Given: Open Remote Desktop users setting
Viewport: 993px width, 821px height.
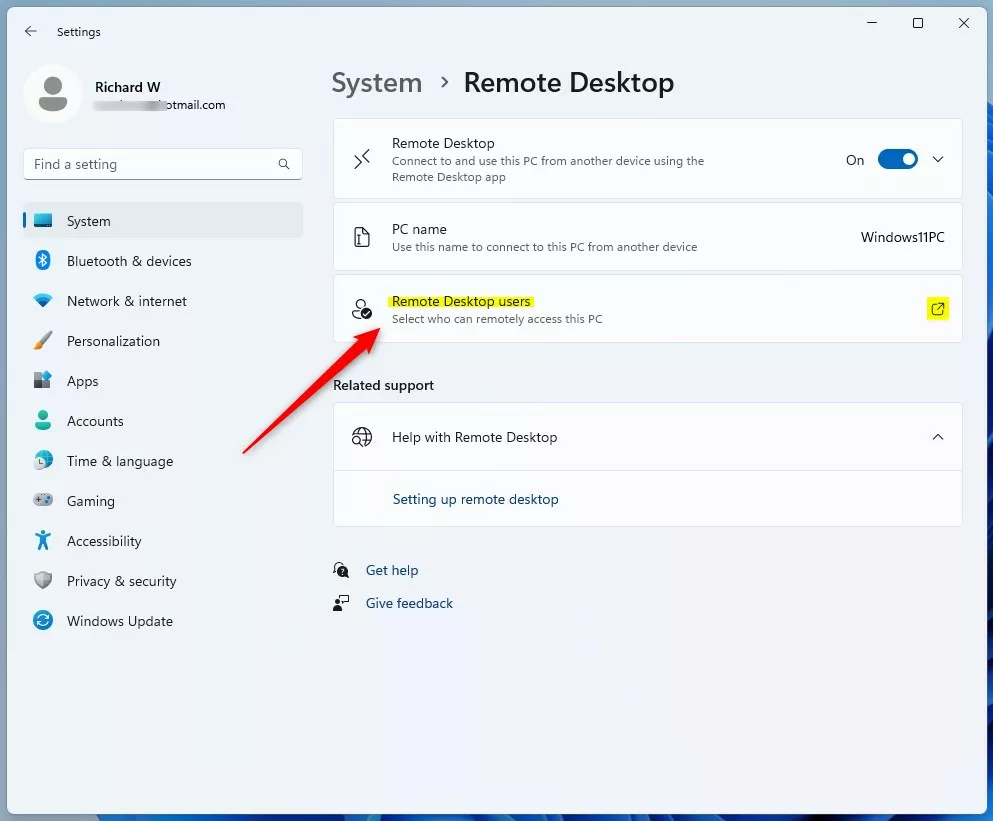Looking at the screenshot, I should click(648, 309).
